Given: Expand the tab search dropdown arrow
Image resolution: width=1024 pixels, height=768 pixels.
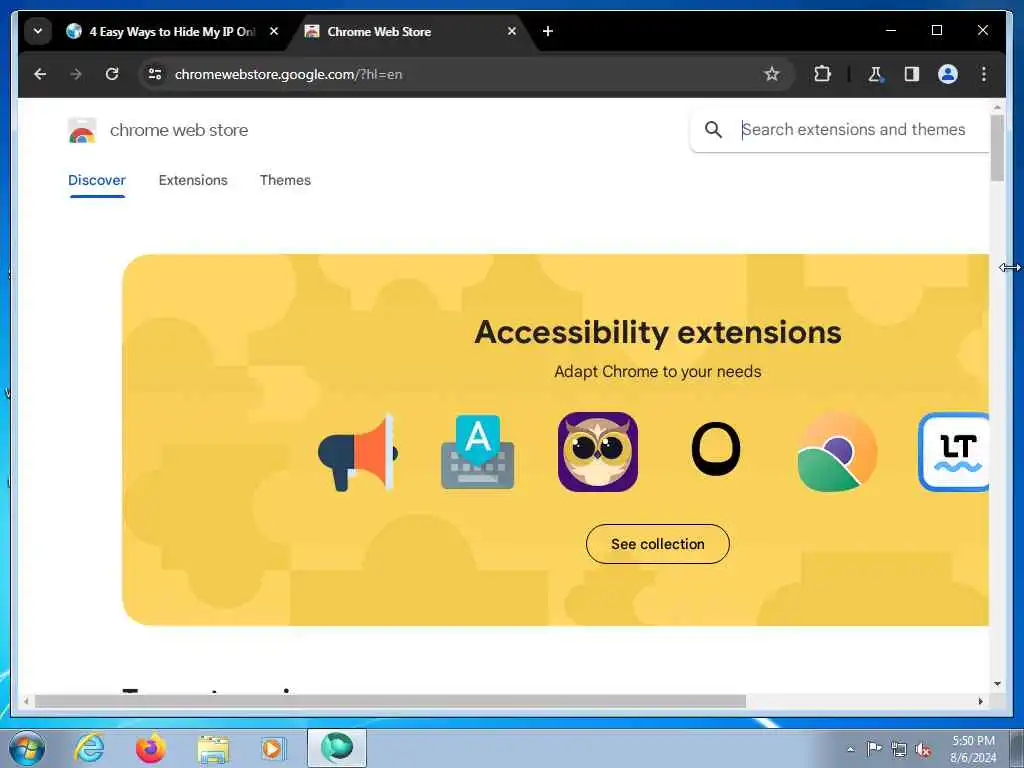Looking at the screenshot, I should click(38, 31).
